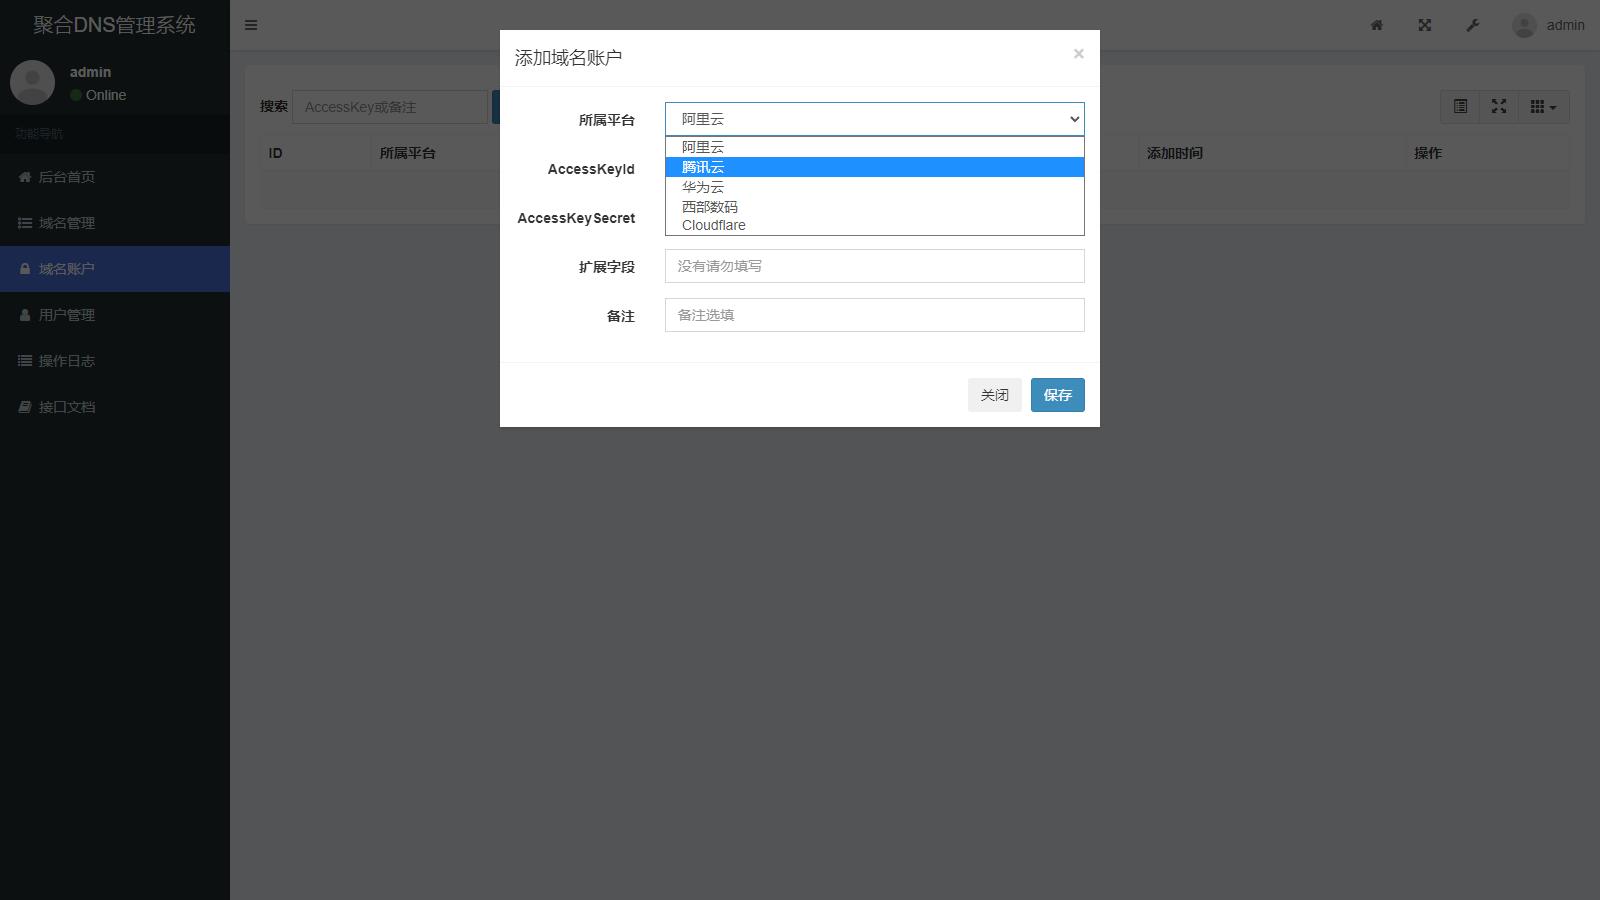The height and width of the screenshot is (900, 1600).
Task: Click the wrench settings icon in header
Action: click(x=1473, y=25)
